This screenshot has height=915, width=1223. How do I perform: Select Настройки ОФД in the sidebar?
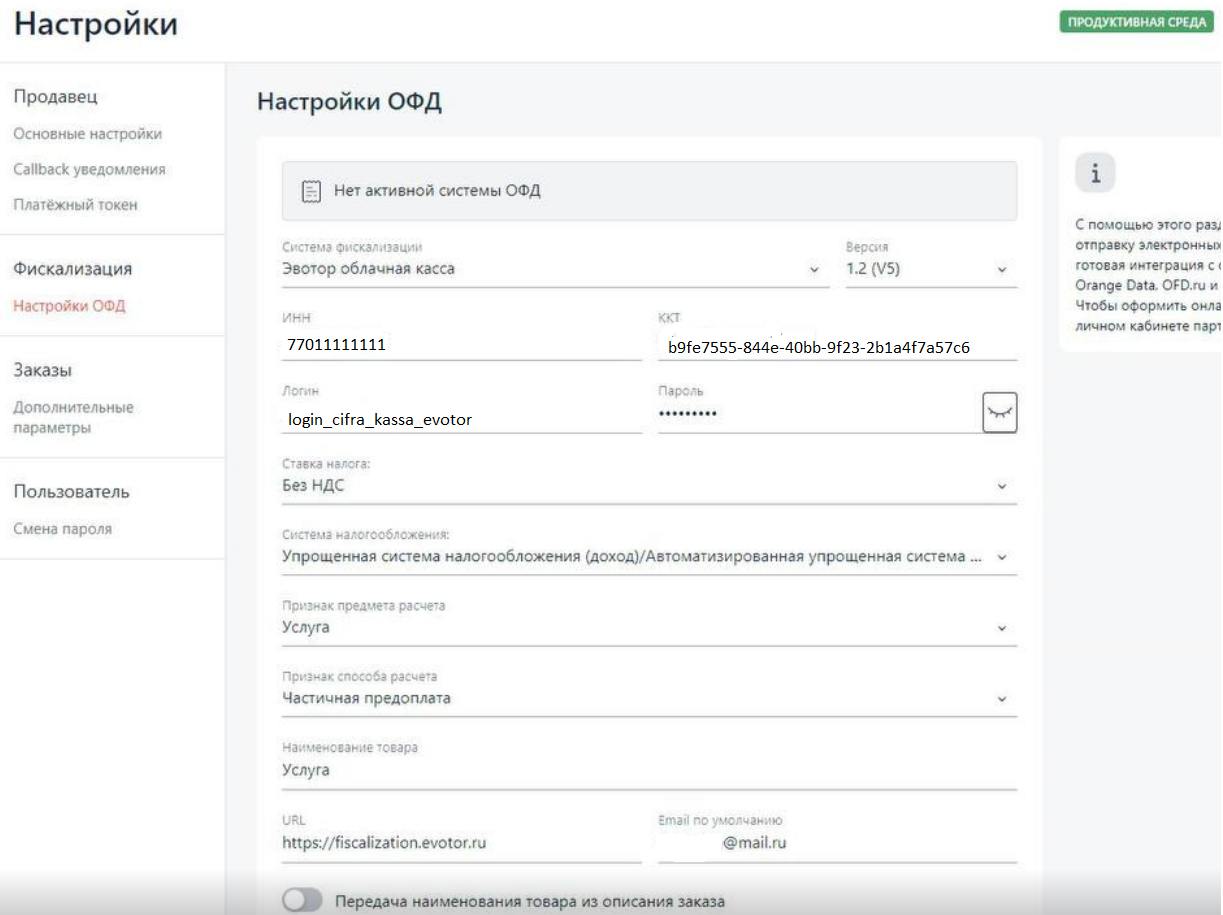pyautogui.click(x=69, y=306)
